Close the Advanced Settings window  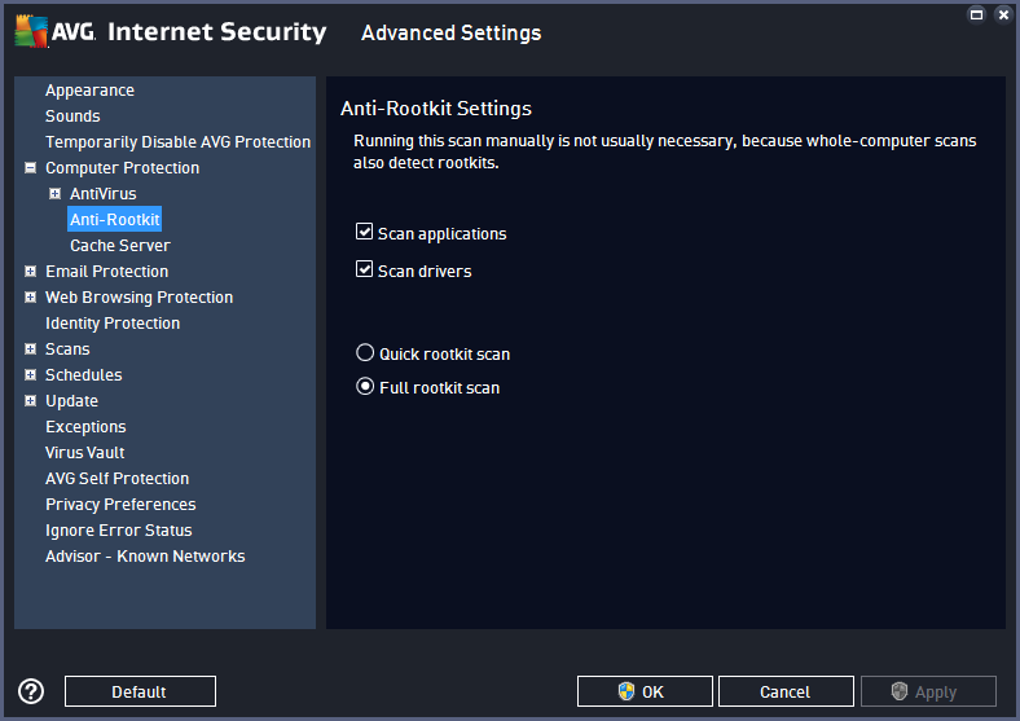tap(1003, 15)
